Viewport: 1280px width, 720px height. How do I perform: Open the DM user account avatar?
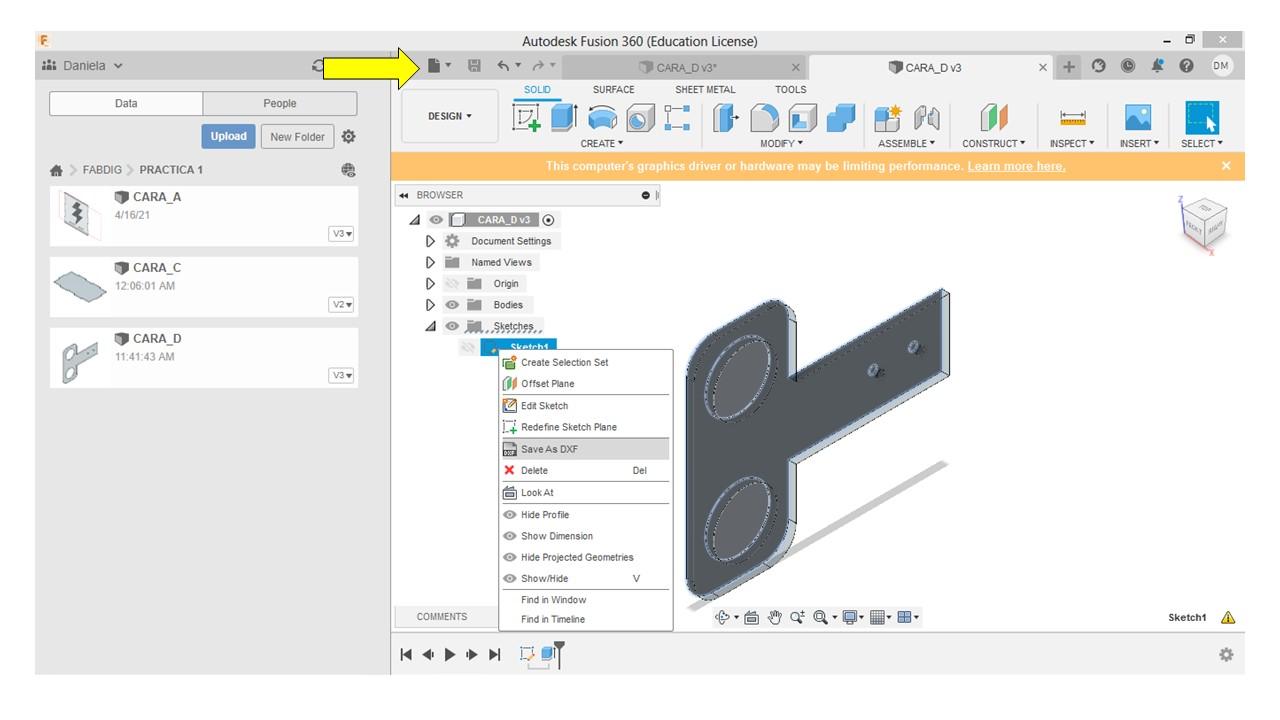coord(1222,66)
